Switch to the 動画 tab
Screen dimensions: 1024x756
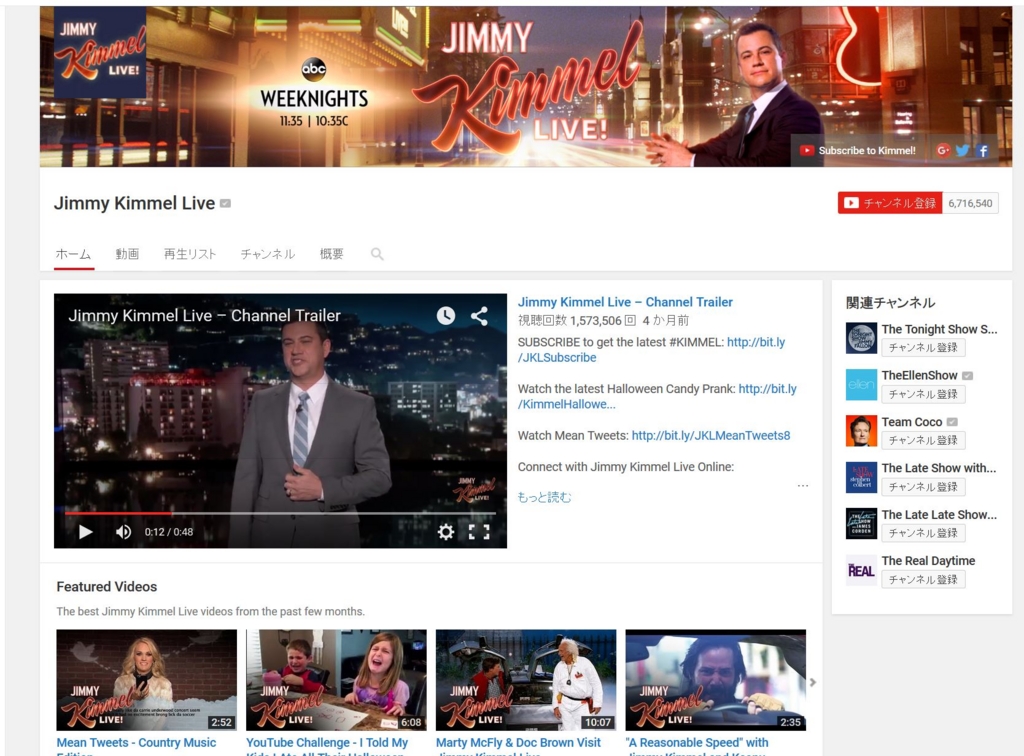coord(127,254)
